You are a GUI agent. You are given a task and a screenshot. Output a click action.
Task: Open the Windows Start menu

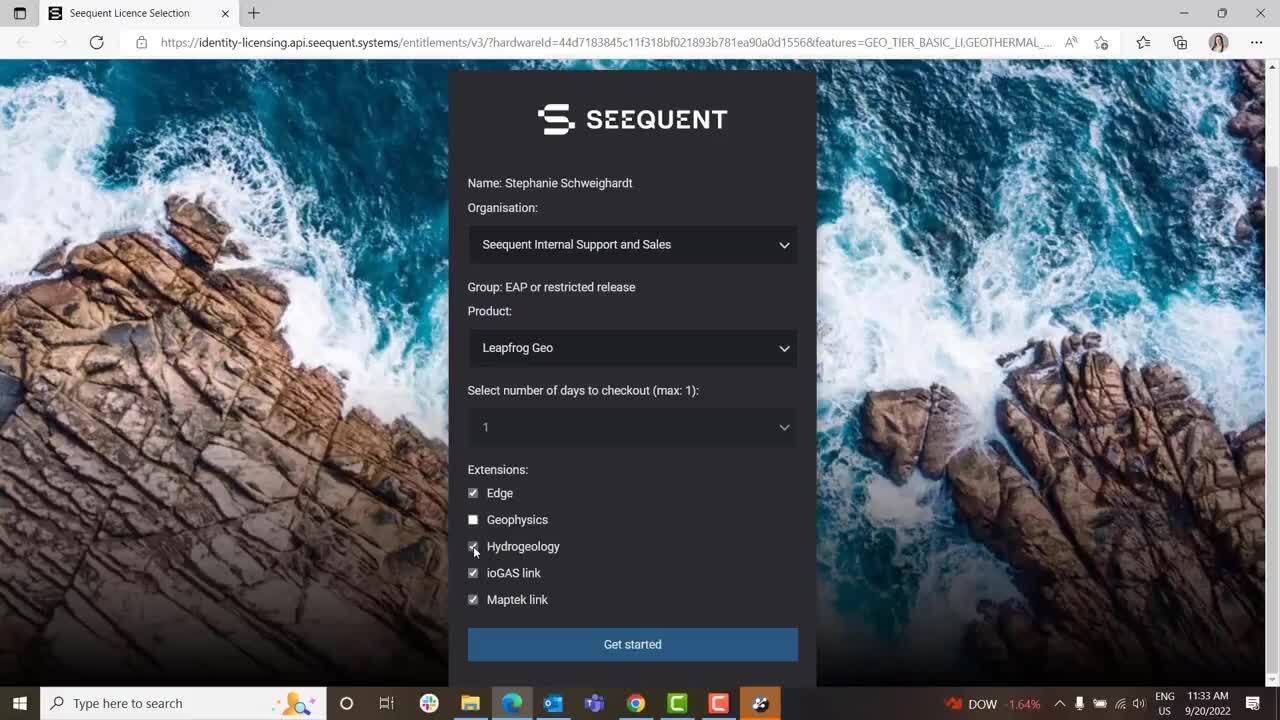20,703
